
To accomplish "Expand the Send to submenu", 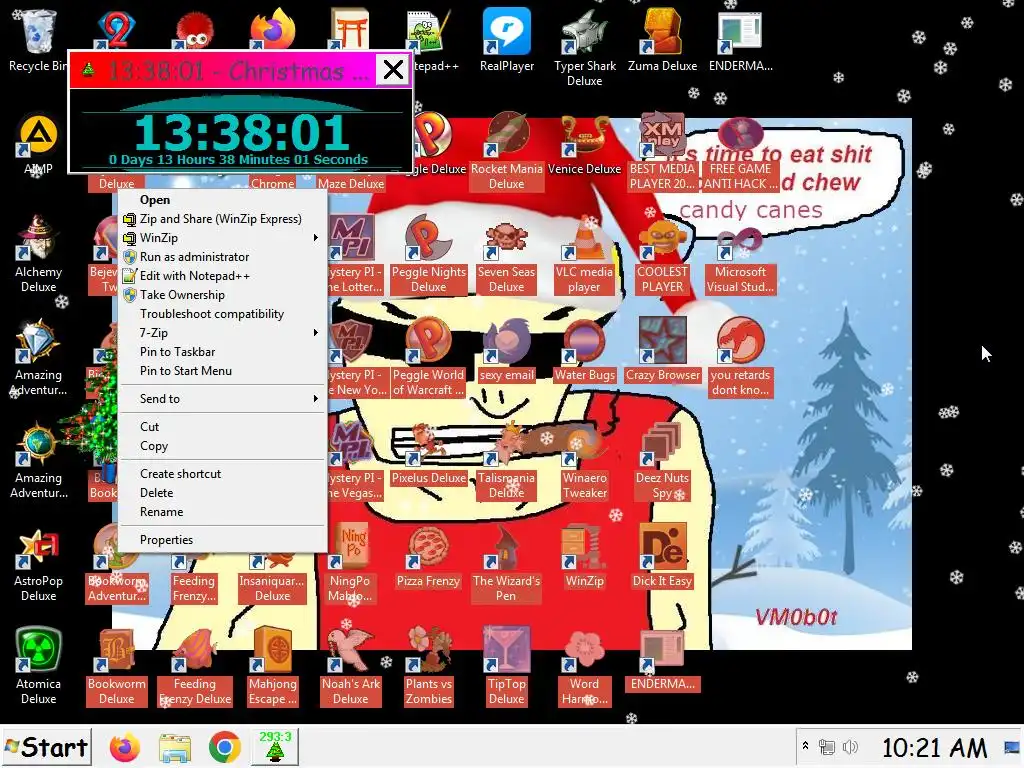I will tap(223, 398).
